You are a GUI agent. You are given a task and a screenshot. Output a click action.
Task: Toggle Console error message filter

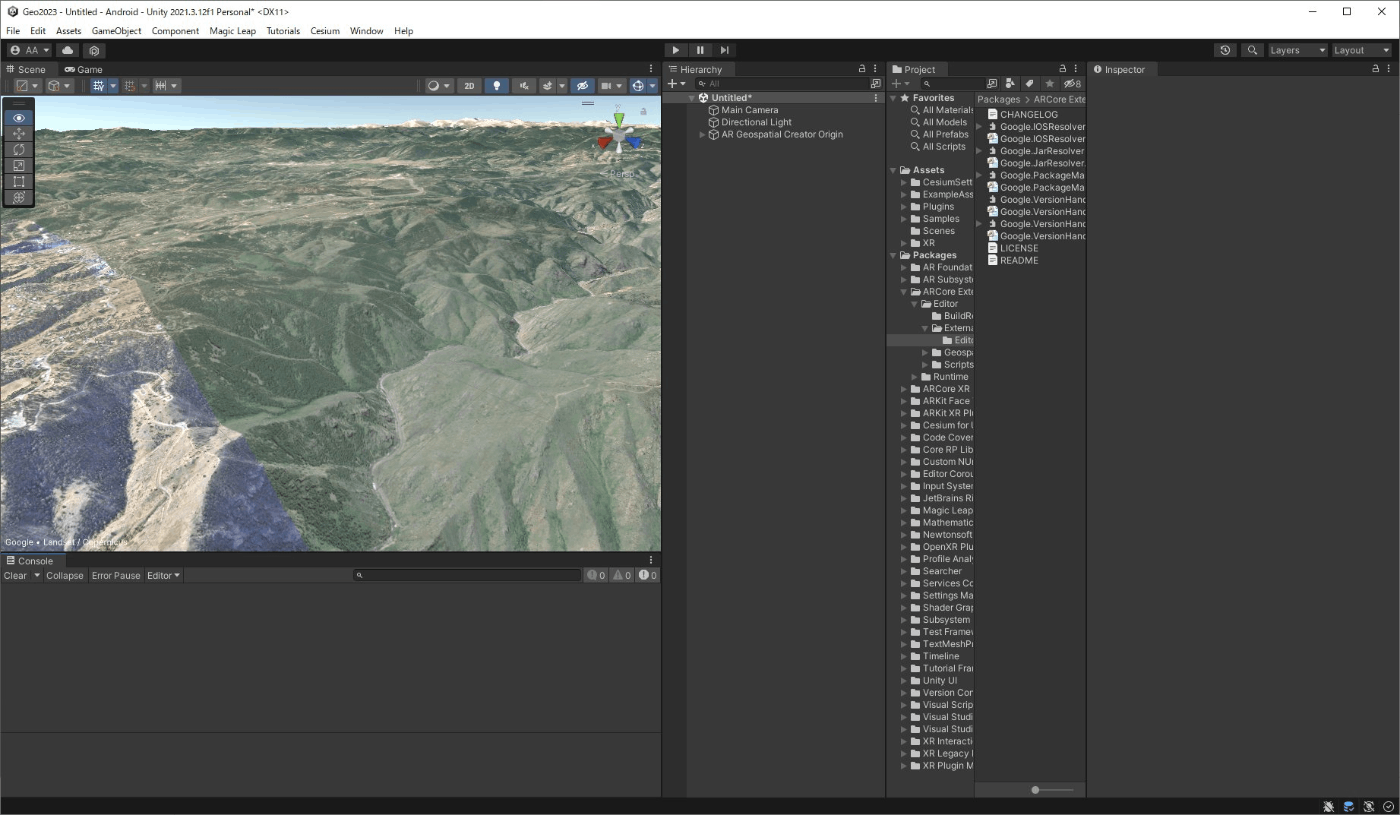(648, 575)
